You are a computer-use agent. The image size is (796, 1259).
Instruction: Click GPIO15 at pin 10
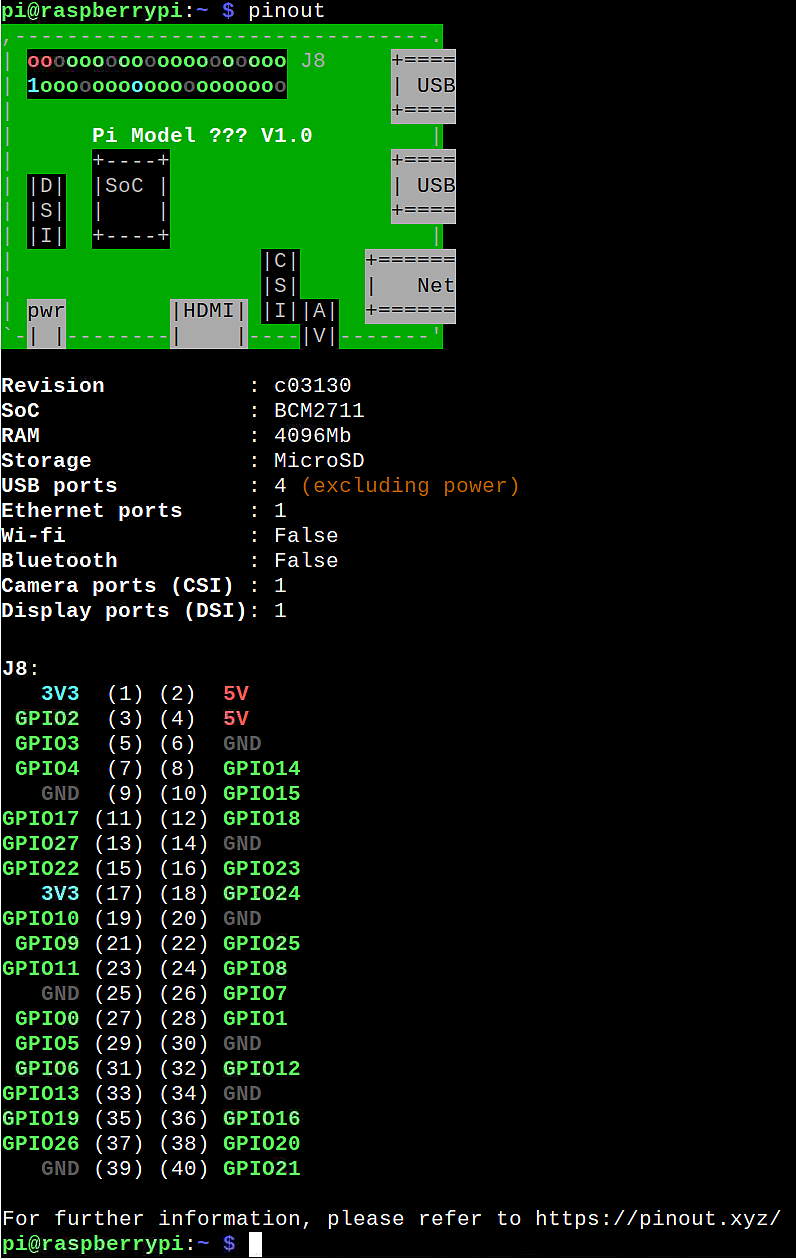[x=261, y=793]
